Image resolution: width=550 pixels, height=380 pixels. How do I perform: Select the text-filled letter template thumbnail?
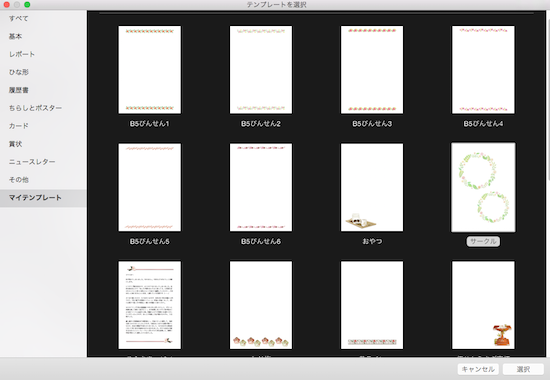[x=150, y=305]
